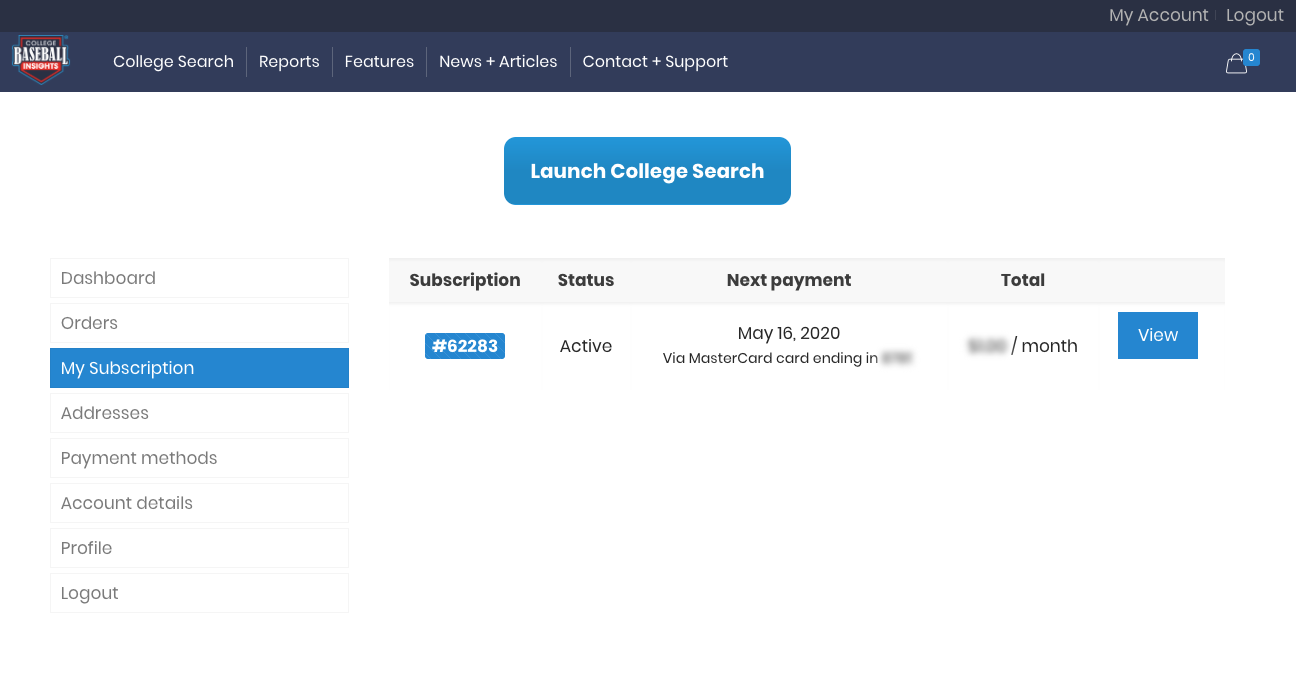Click Logout link in top bar
Screen dimensions: 1296x694
pyautogui.click(x=1254, y=15)
